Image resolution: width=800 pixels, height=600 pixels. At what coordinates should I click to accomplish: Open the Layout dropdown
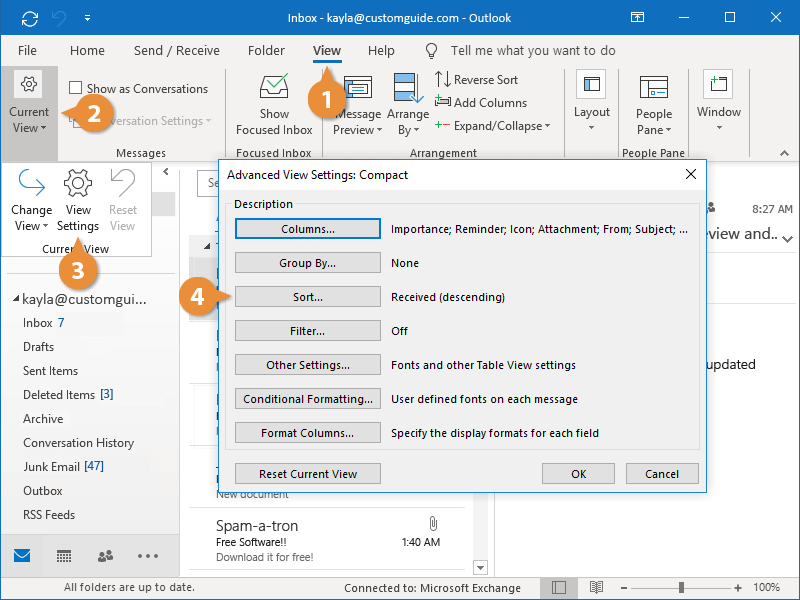pyautogui.click(x=591, y=101)
